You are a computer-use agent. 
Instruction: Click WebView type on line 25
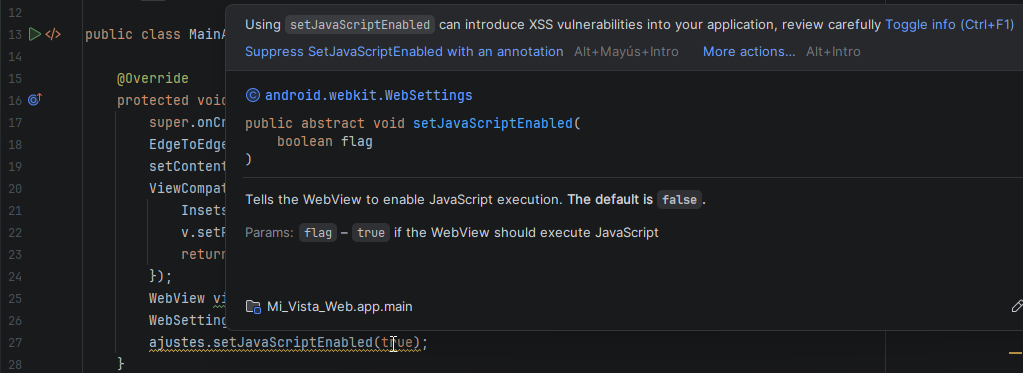(x=177, y=299)
